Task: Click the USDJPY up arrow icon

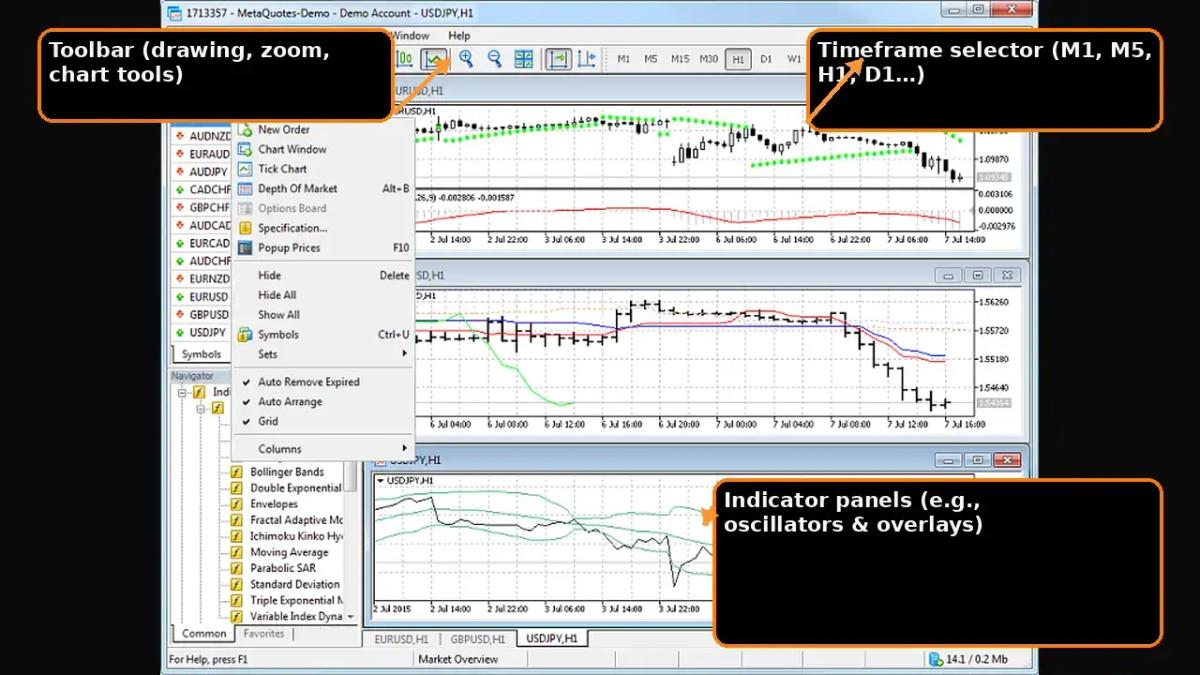Action: click(x=180, y=333)
